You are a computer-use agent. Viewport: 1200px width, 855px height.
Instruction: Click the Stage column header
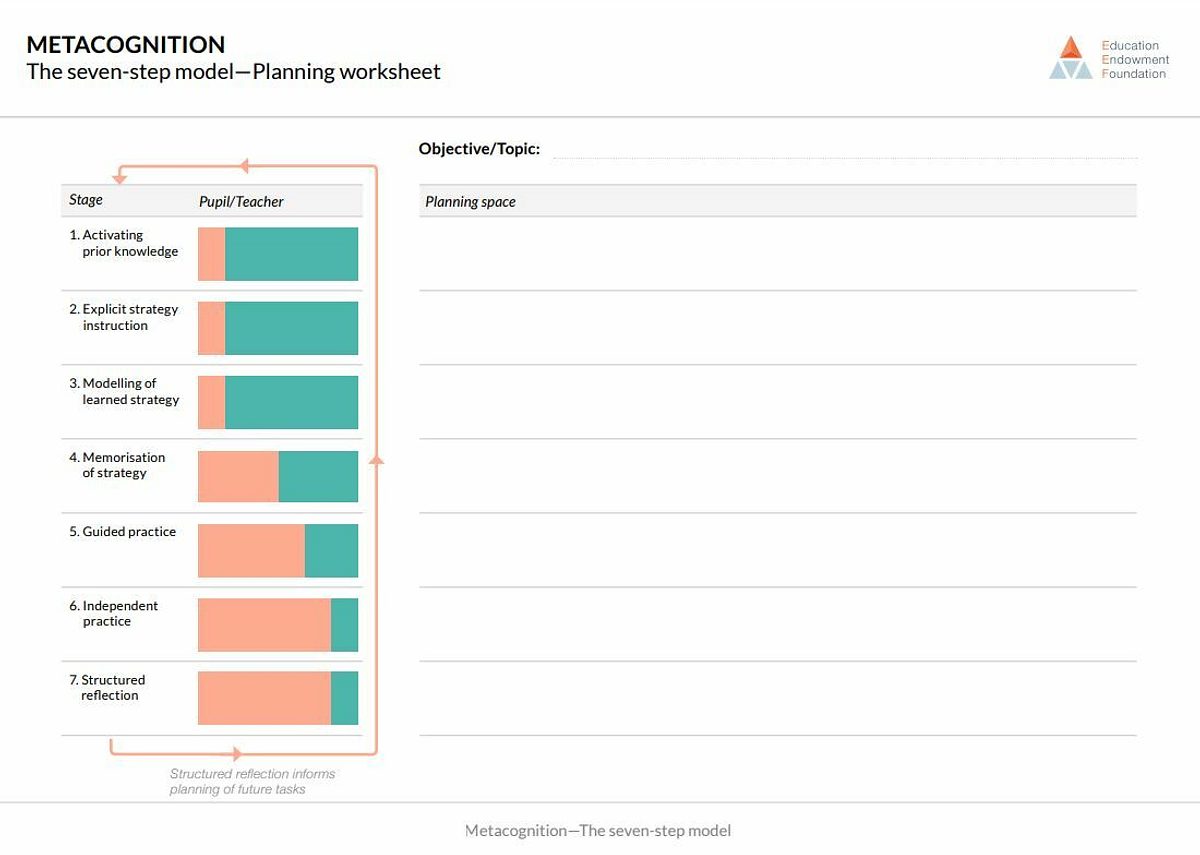pyautogui.click(x=86, y=200)
